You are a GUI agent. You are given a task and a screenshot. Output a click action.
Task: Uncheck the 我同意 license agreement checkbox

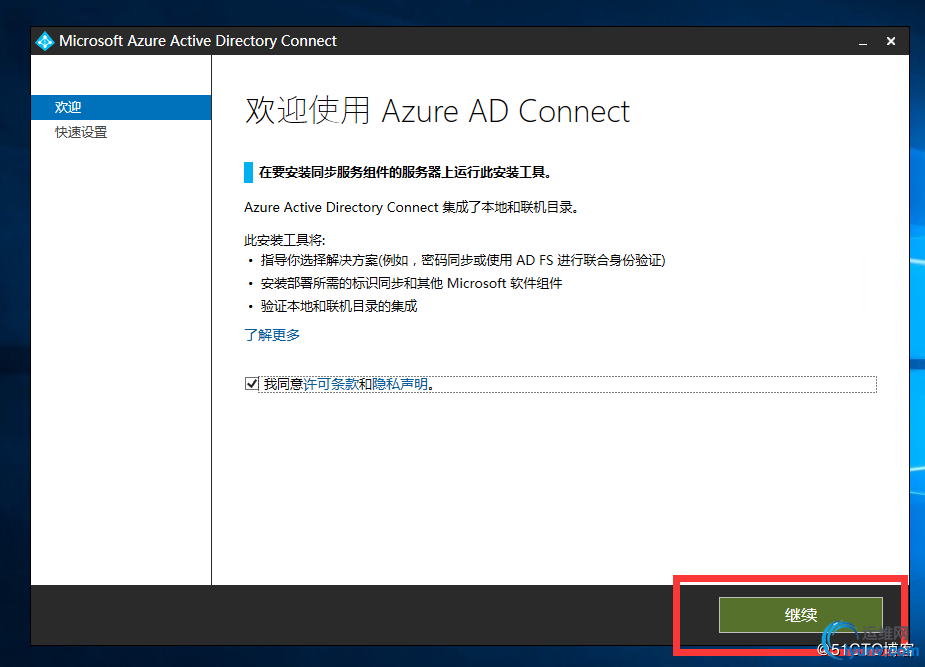252,384
